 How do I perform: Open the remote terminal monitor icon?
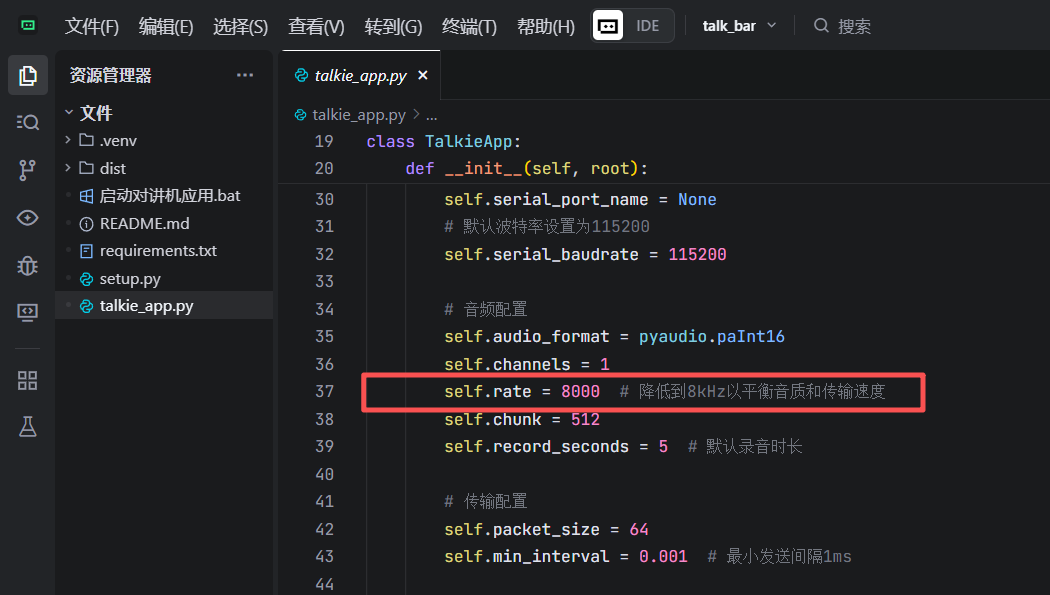coord(28,313)
